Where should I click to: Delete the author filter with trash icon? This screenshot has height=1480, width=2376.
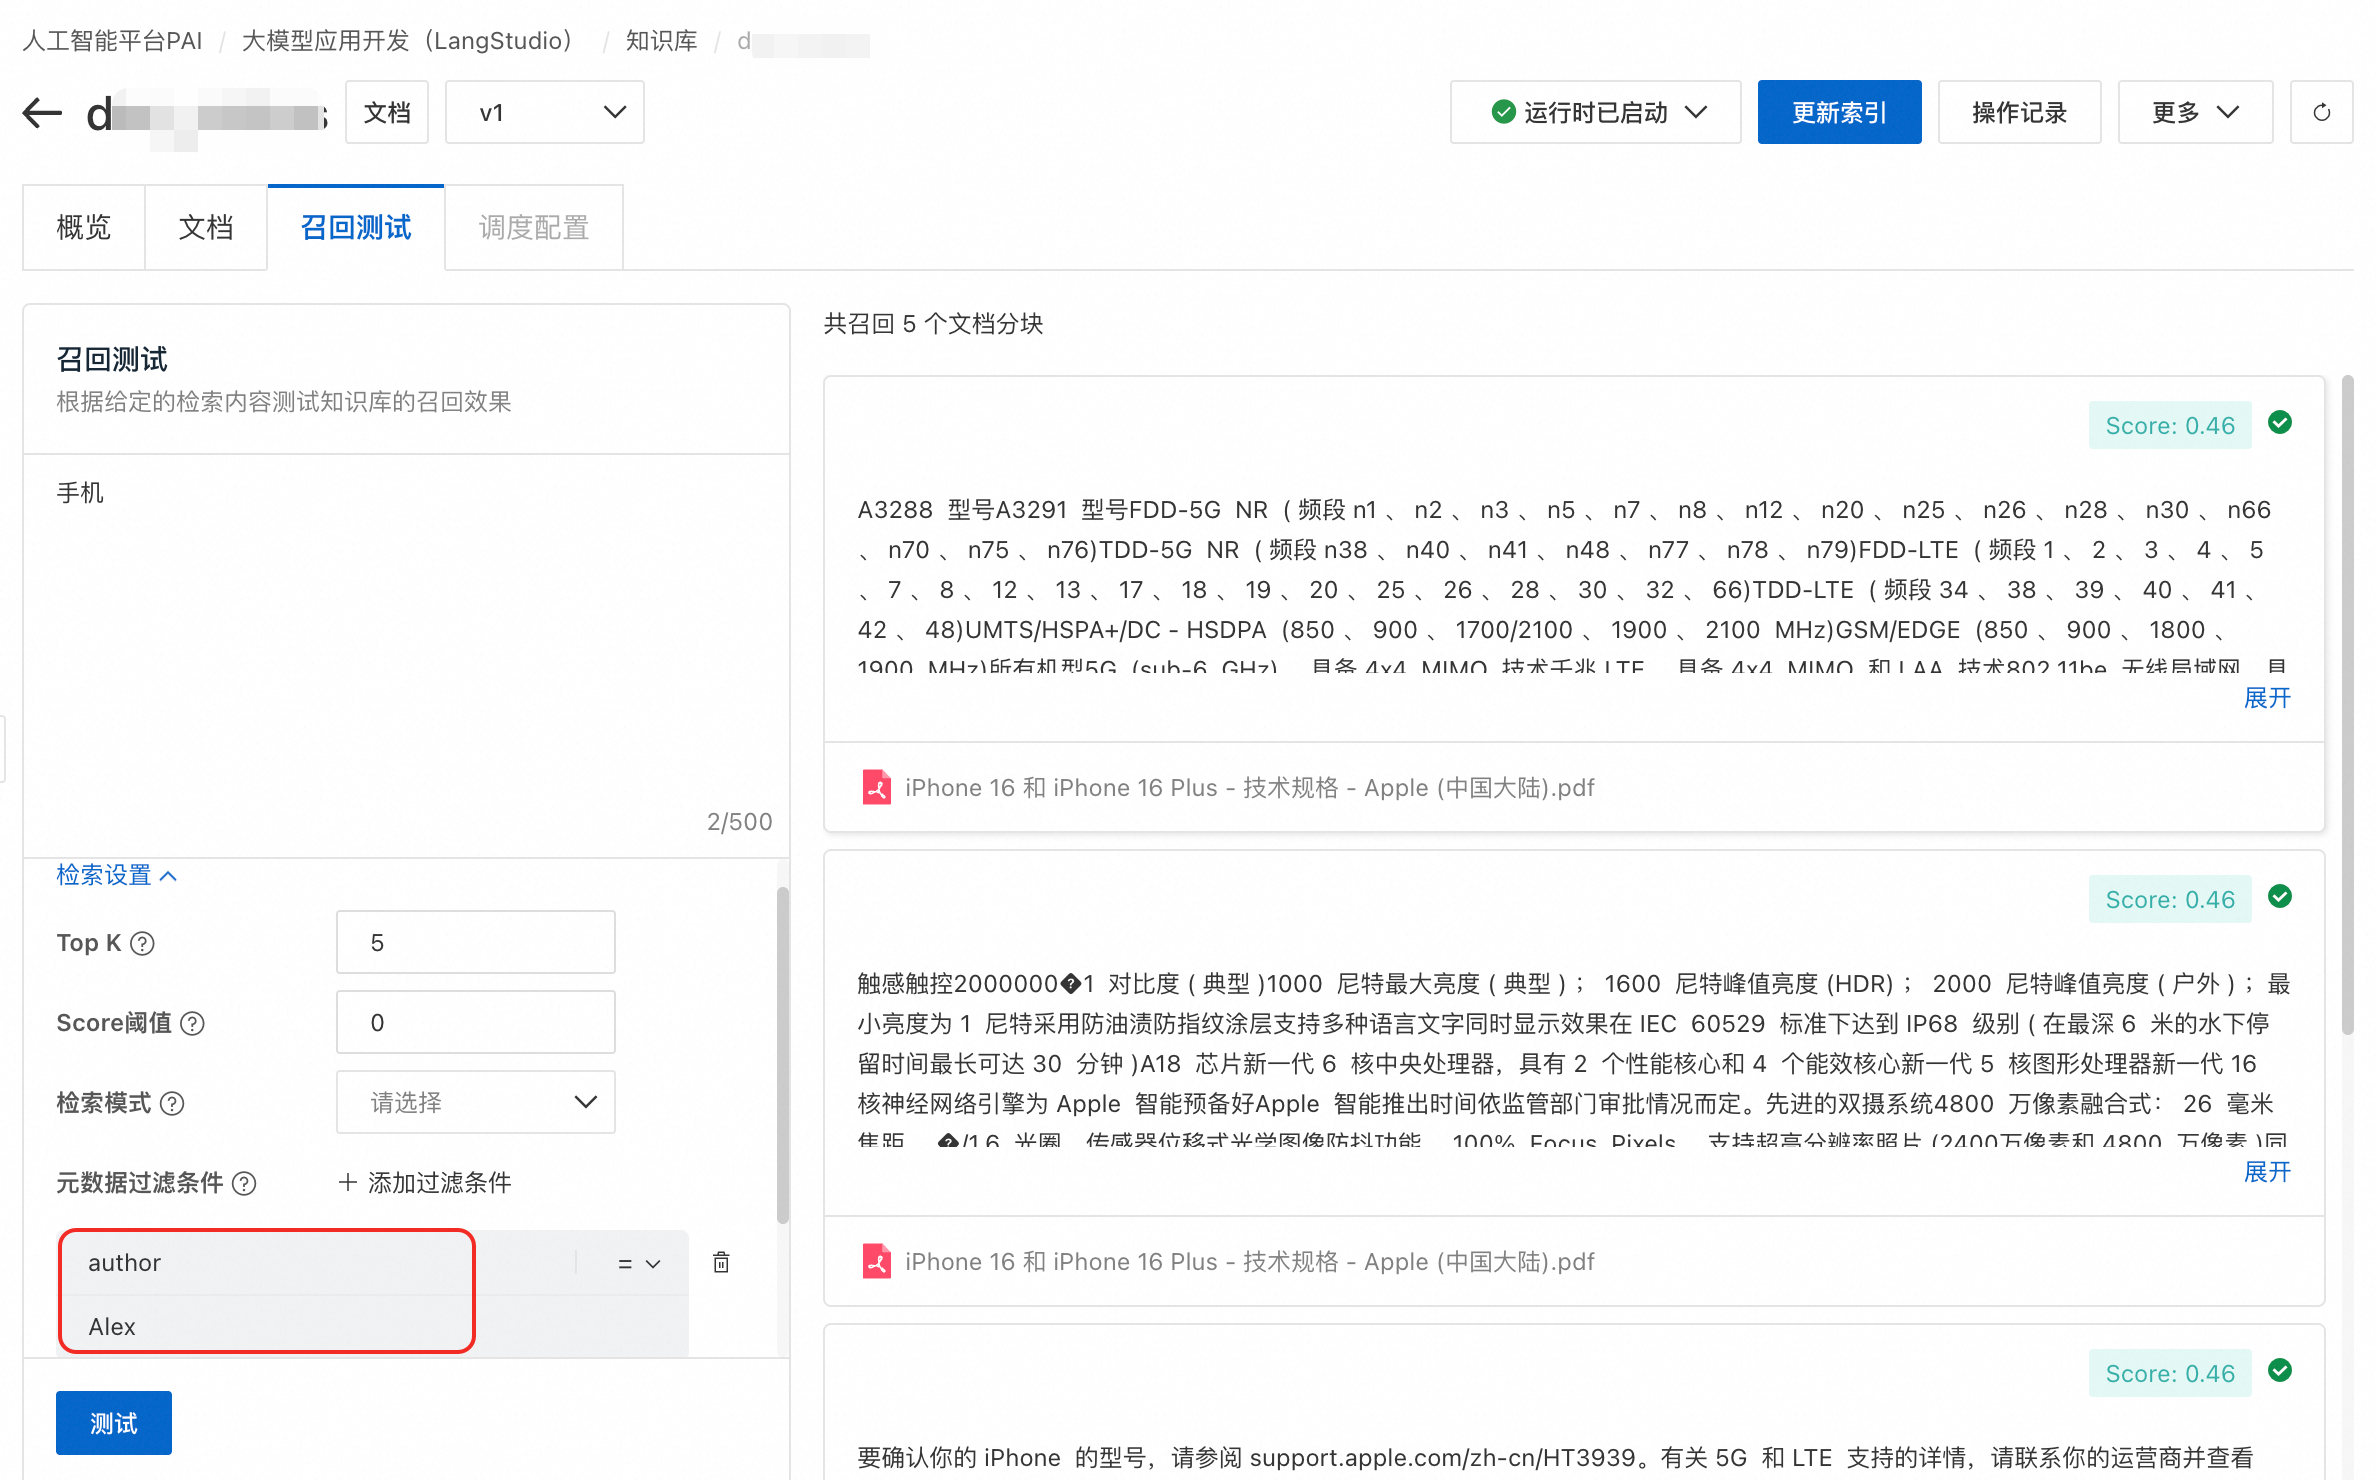pyautogui.click(x=721, y=1262)
